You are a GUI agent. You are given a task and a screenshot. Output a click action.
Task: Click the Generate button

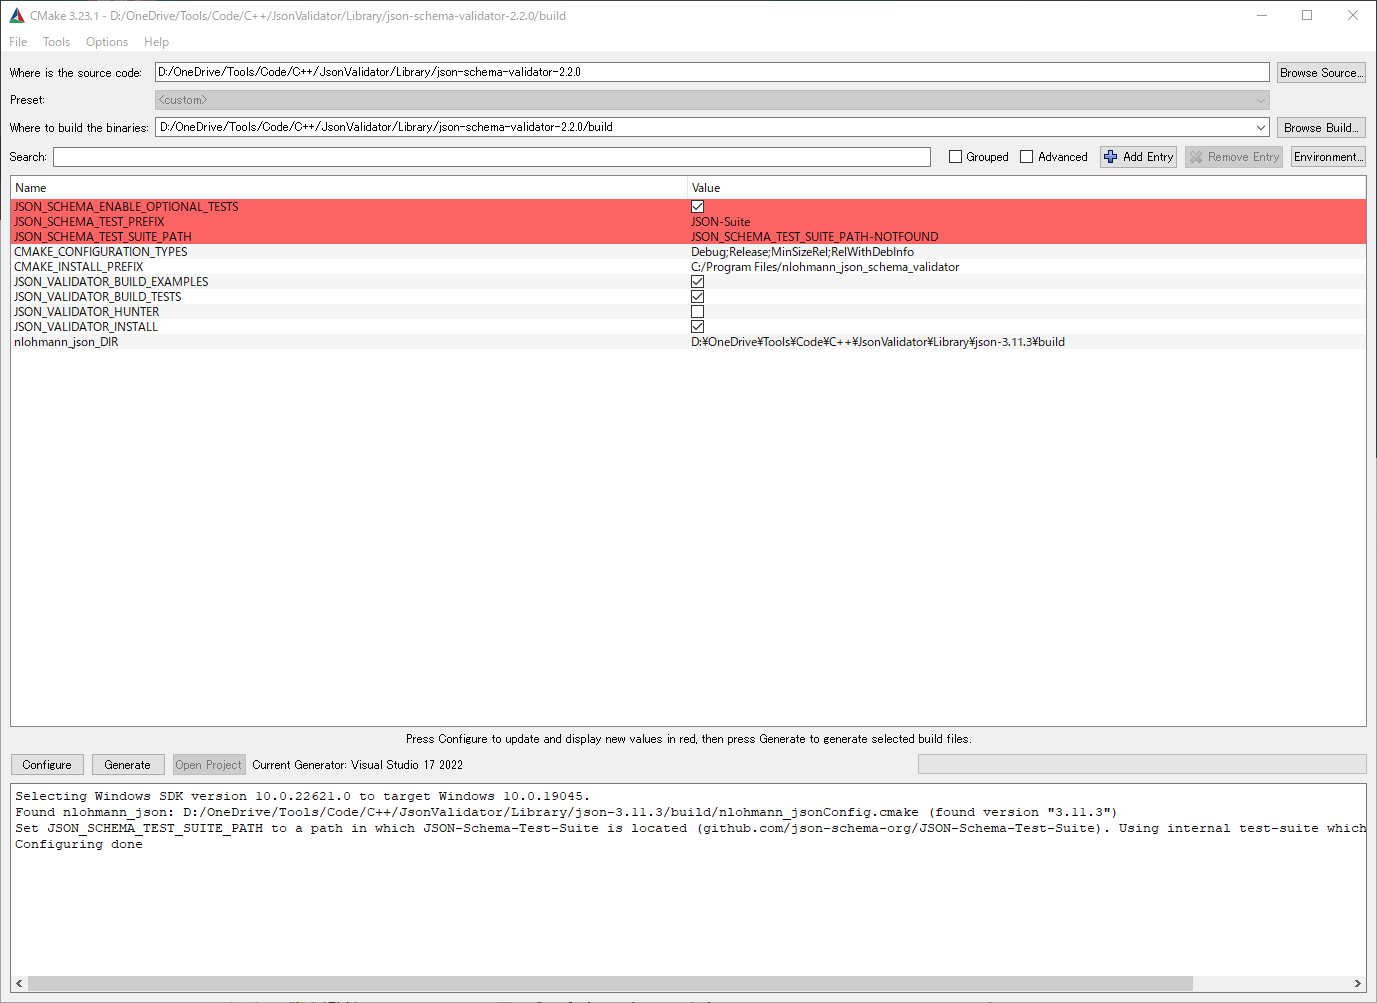[128, 765]
